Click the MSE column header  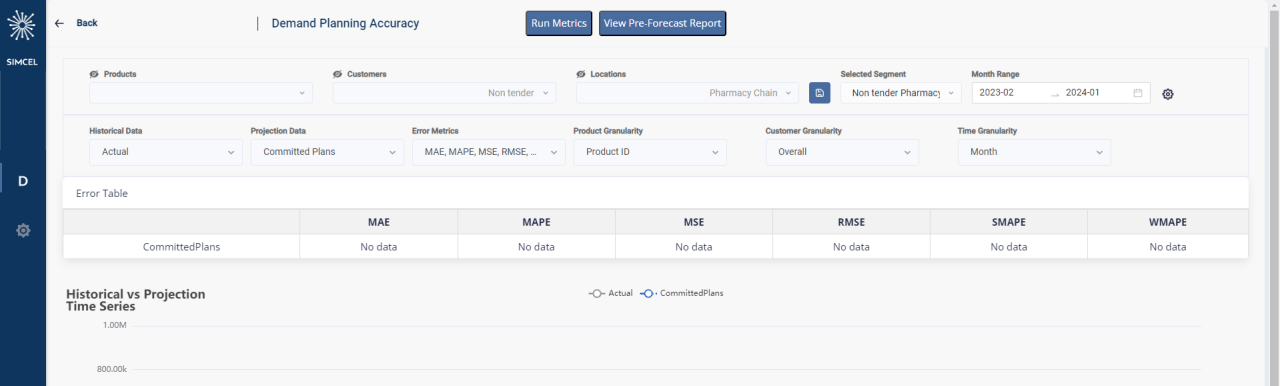694,221
